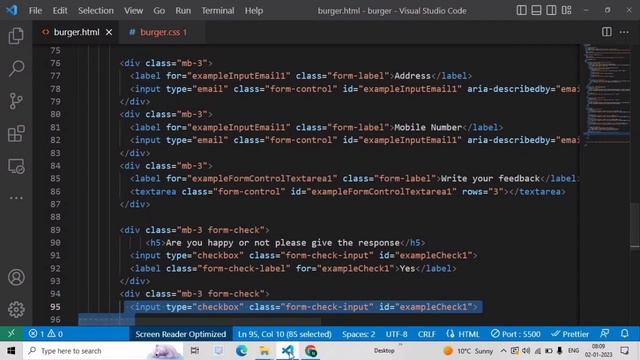Image resolution: width=640 pixels, height=360 pixels.
Task: Open volume control in system tray
Action: pyautogui.click(x=526, y=351)
